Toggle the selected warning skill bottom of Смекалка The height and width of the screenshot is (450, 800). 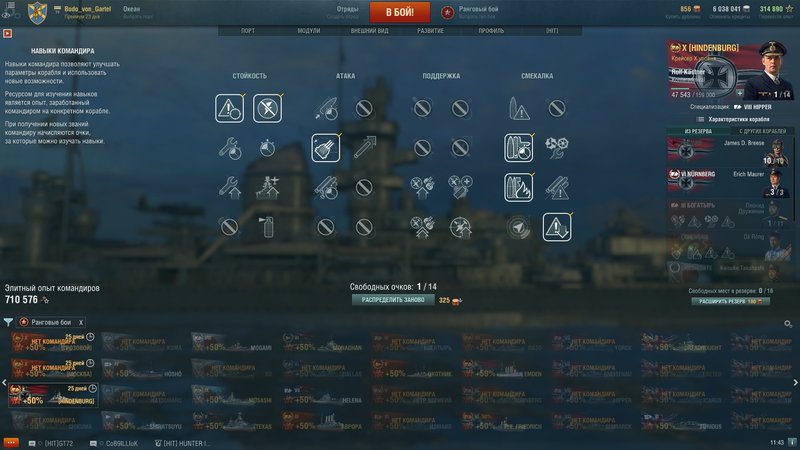(x=557, y=227)
